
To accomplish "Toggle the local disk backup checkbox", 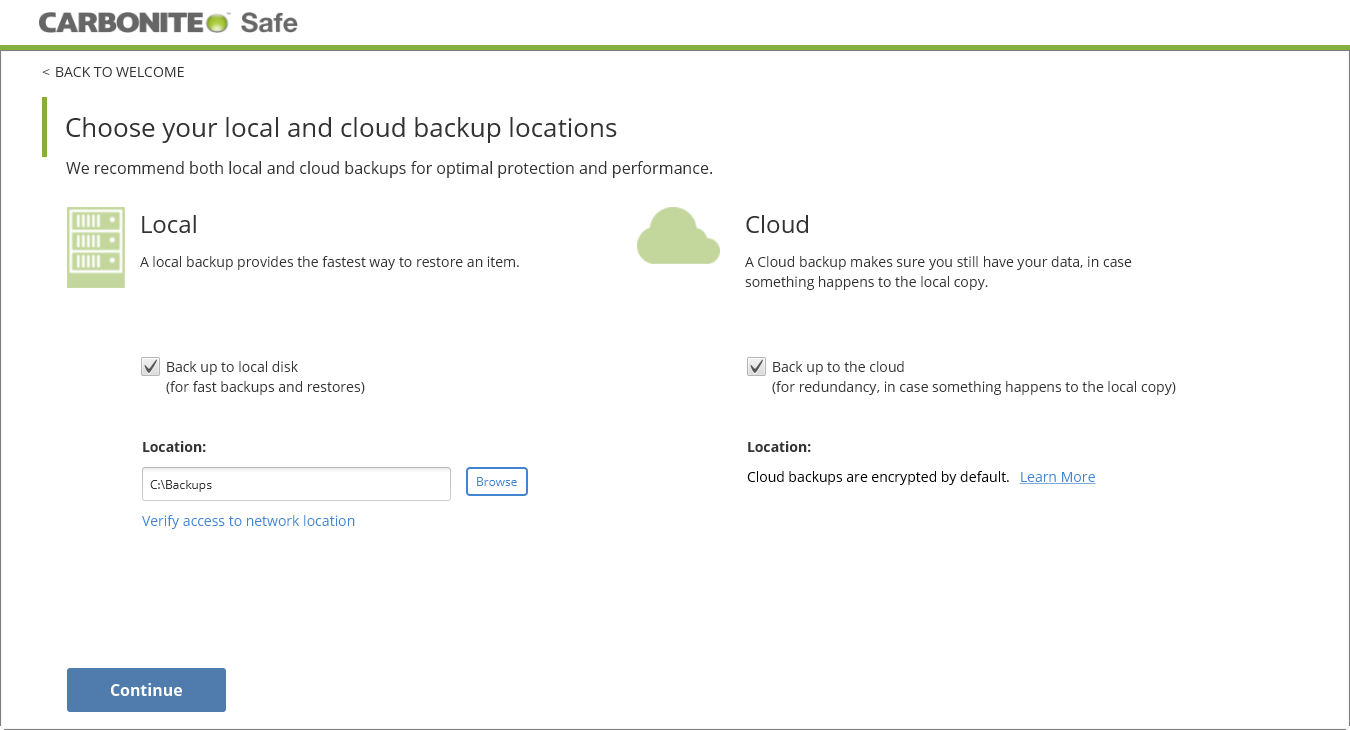I will coord(150,366).
